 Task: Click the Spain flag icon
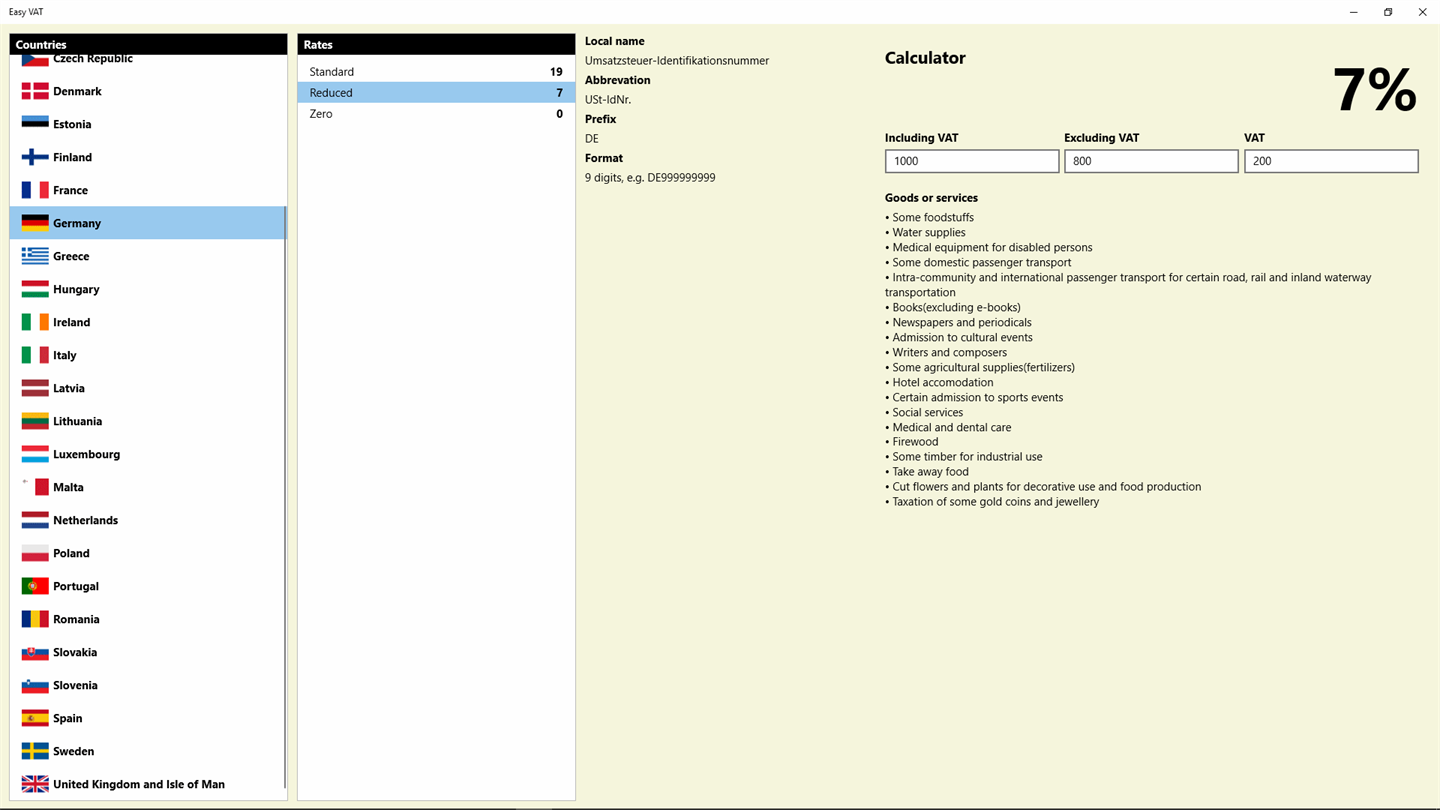35,718
